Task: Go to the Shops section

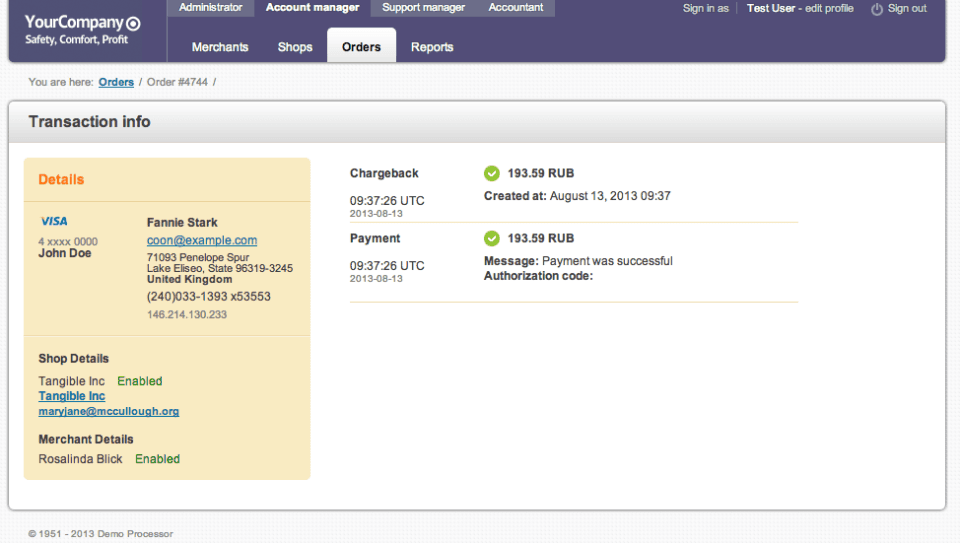Action: pos(295,47)
